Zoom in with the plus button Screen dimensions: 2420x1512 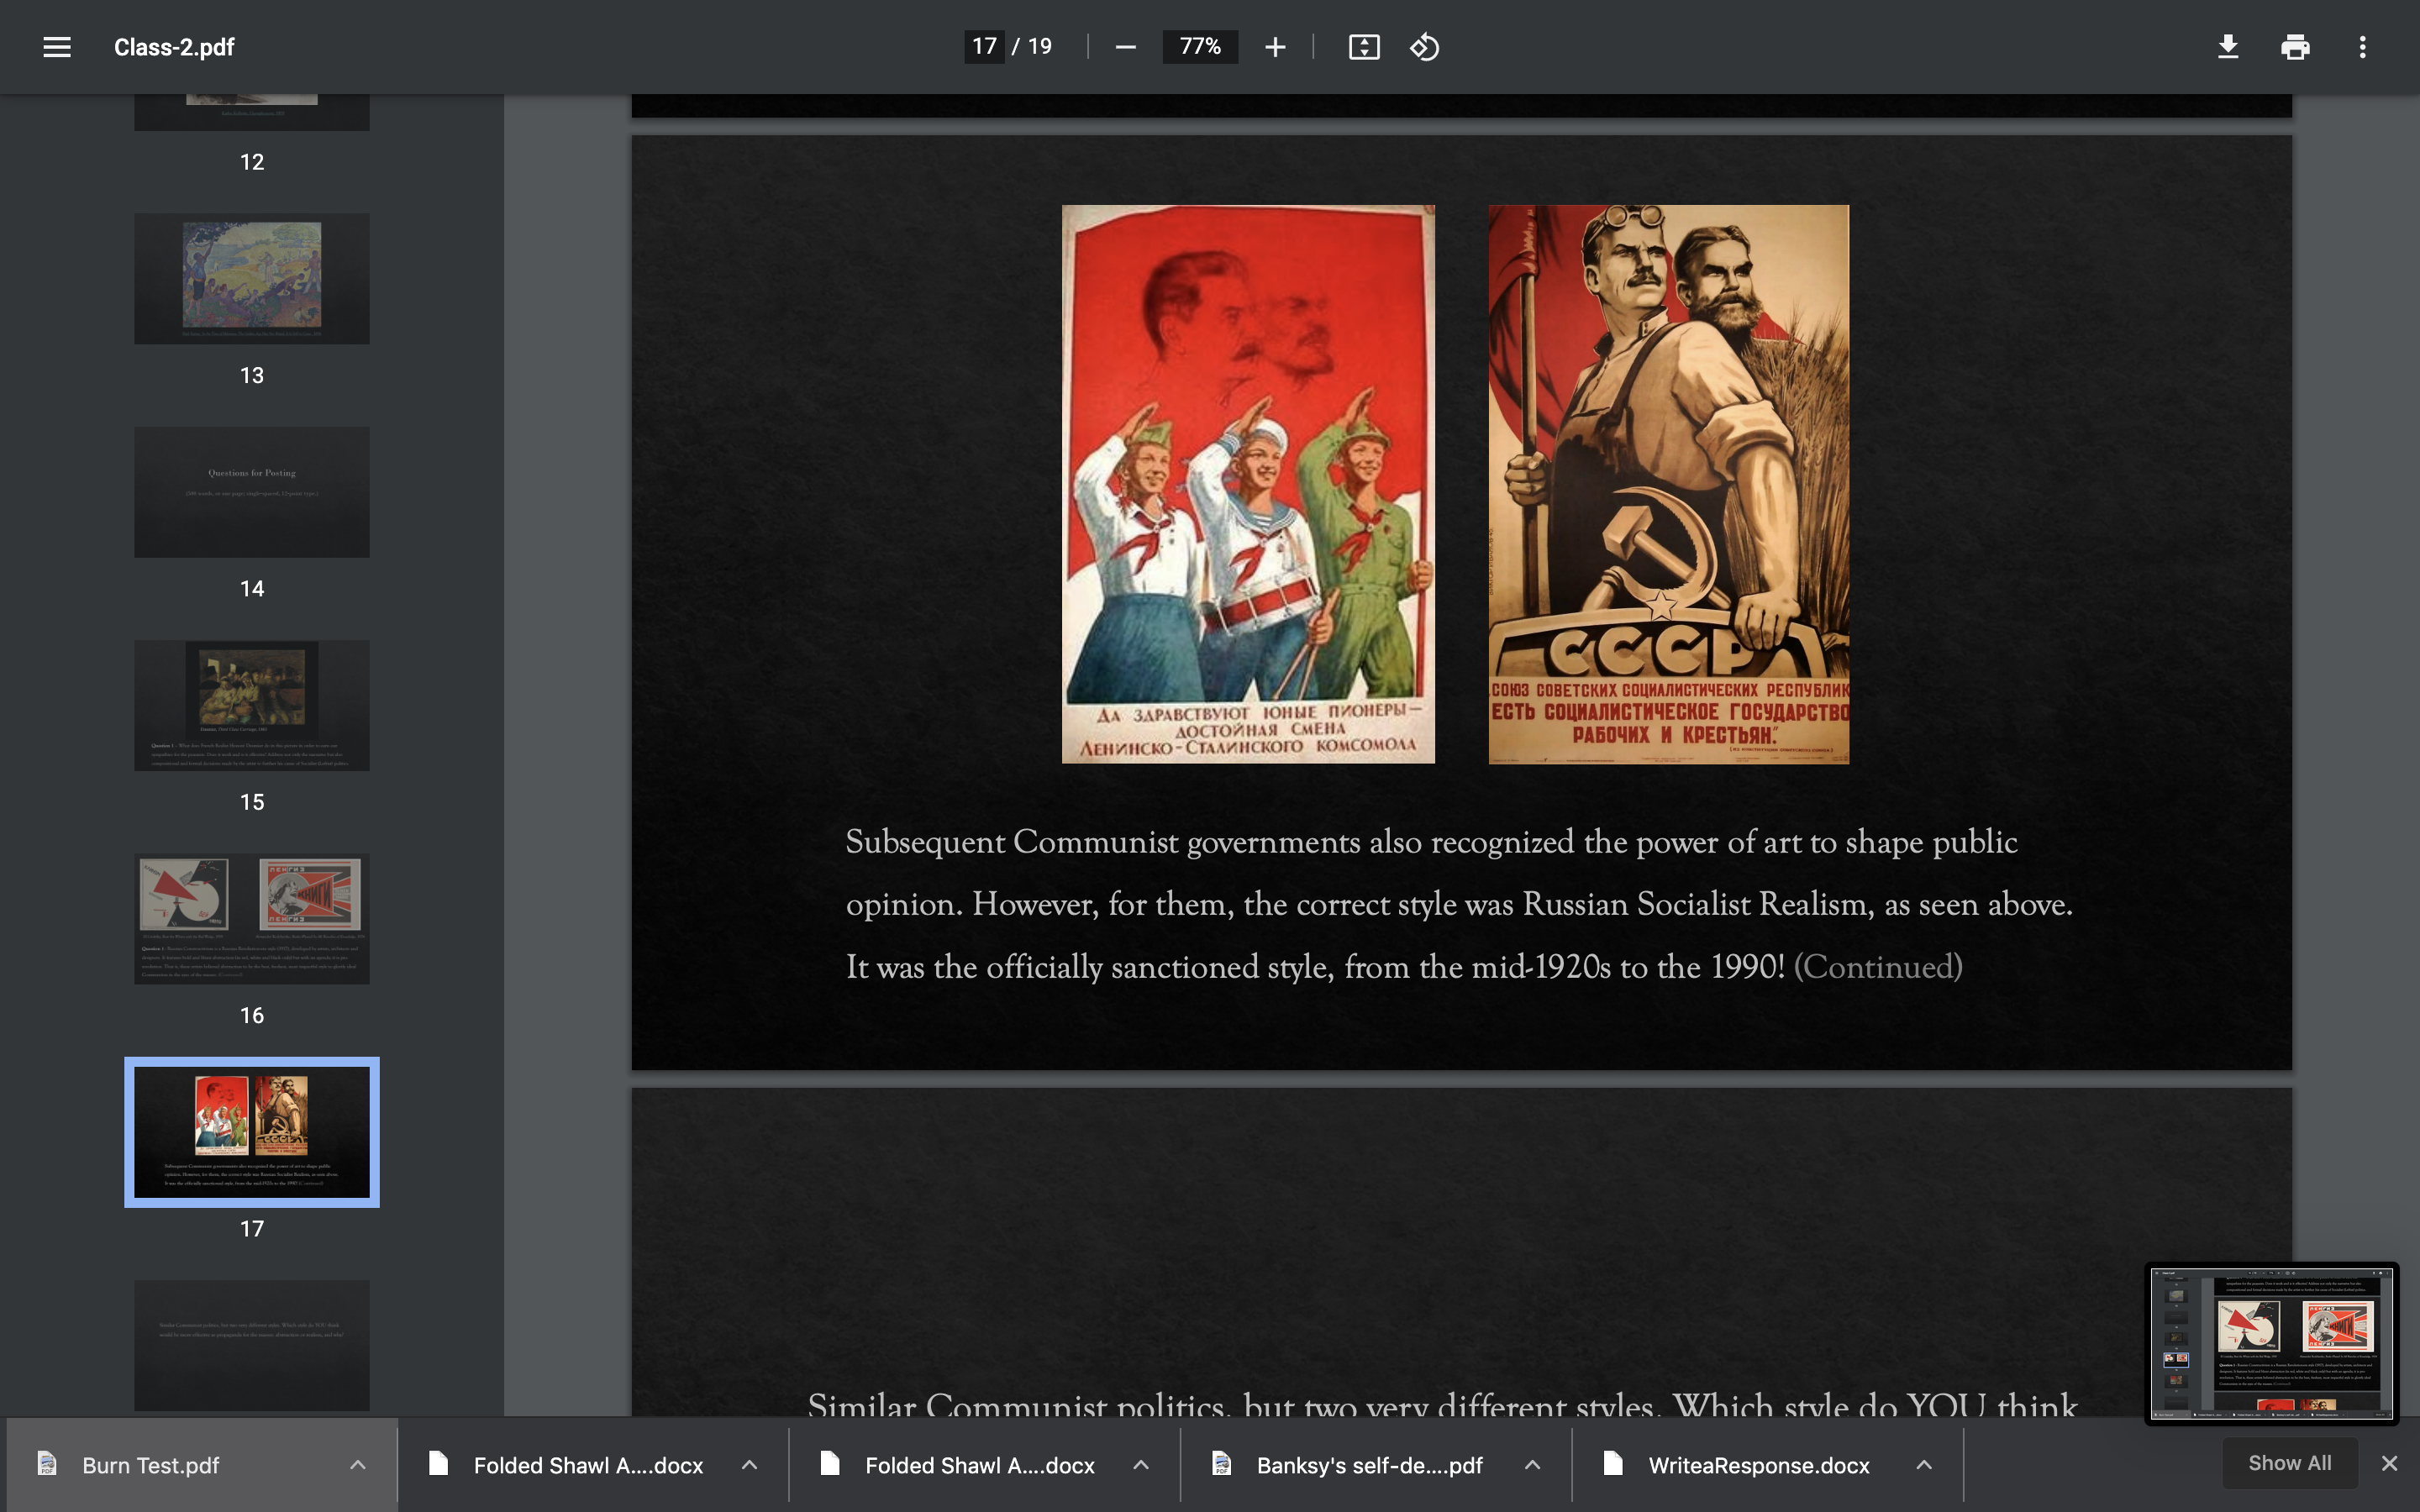tap(1274, 47)
